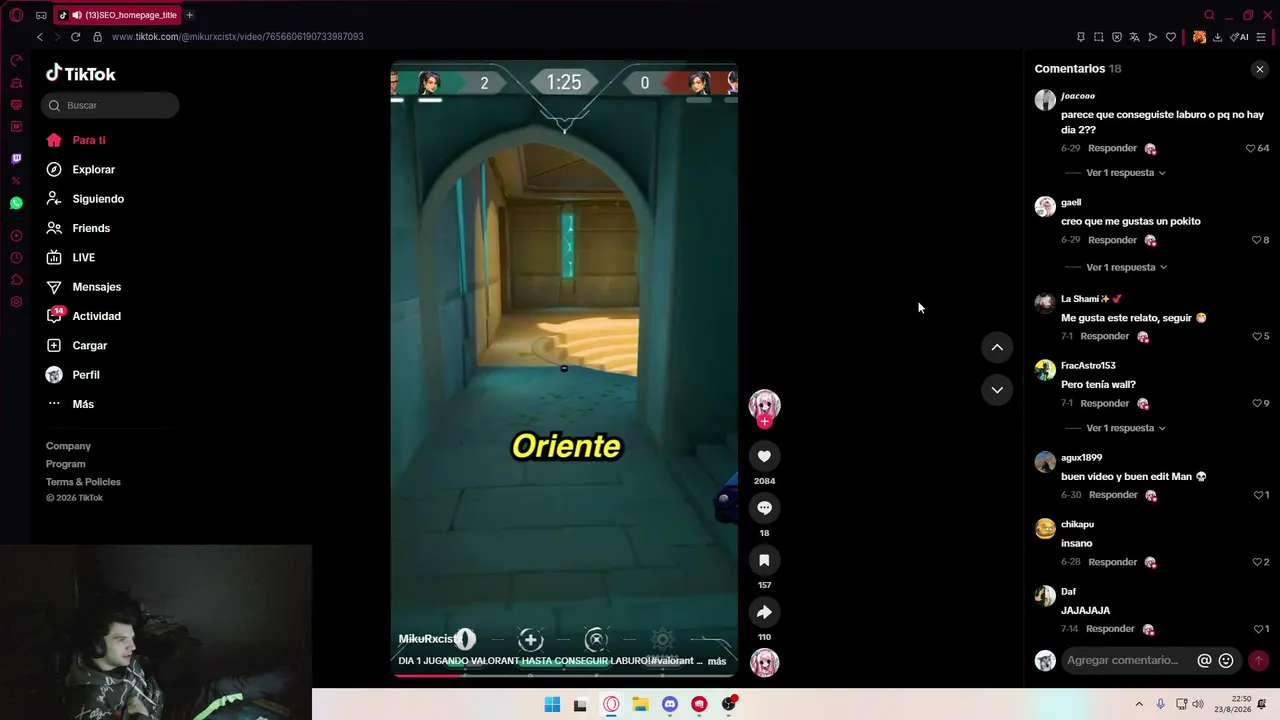
Task: Reply to joacooo's comment
Action: point(1112,148)
